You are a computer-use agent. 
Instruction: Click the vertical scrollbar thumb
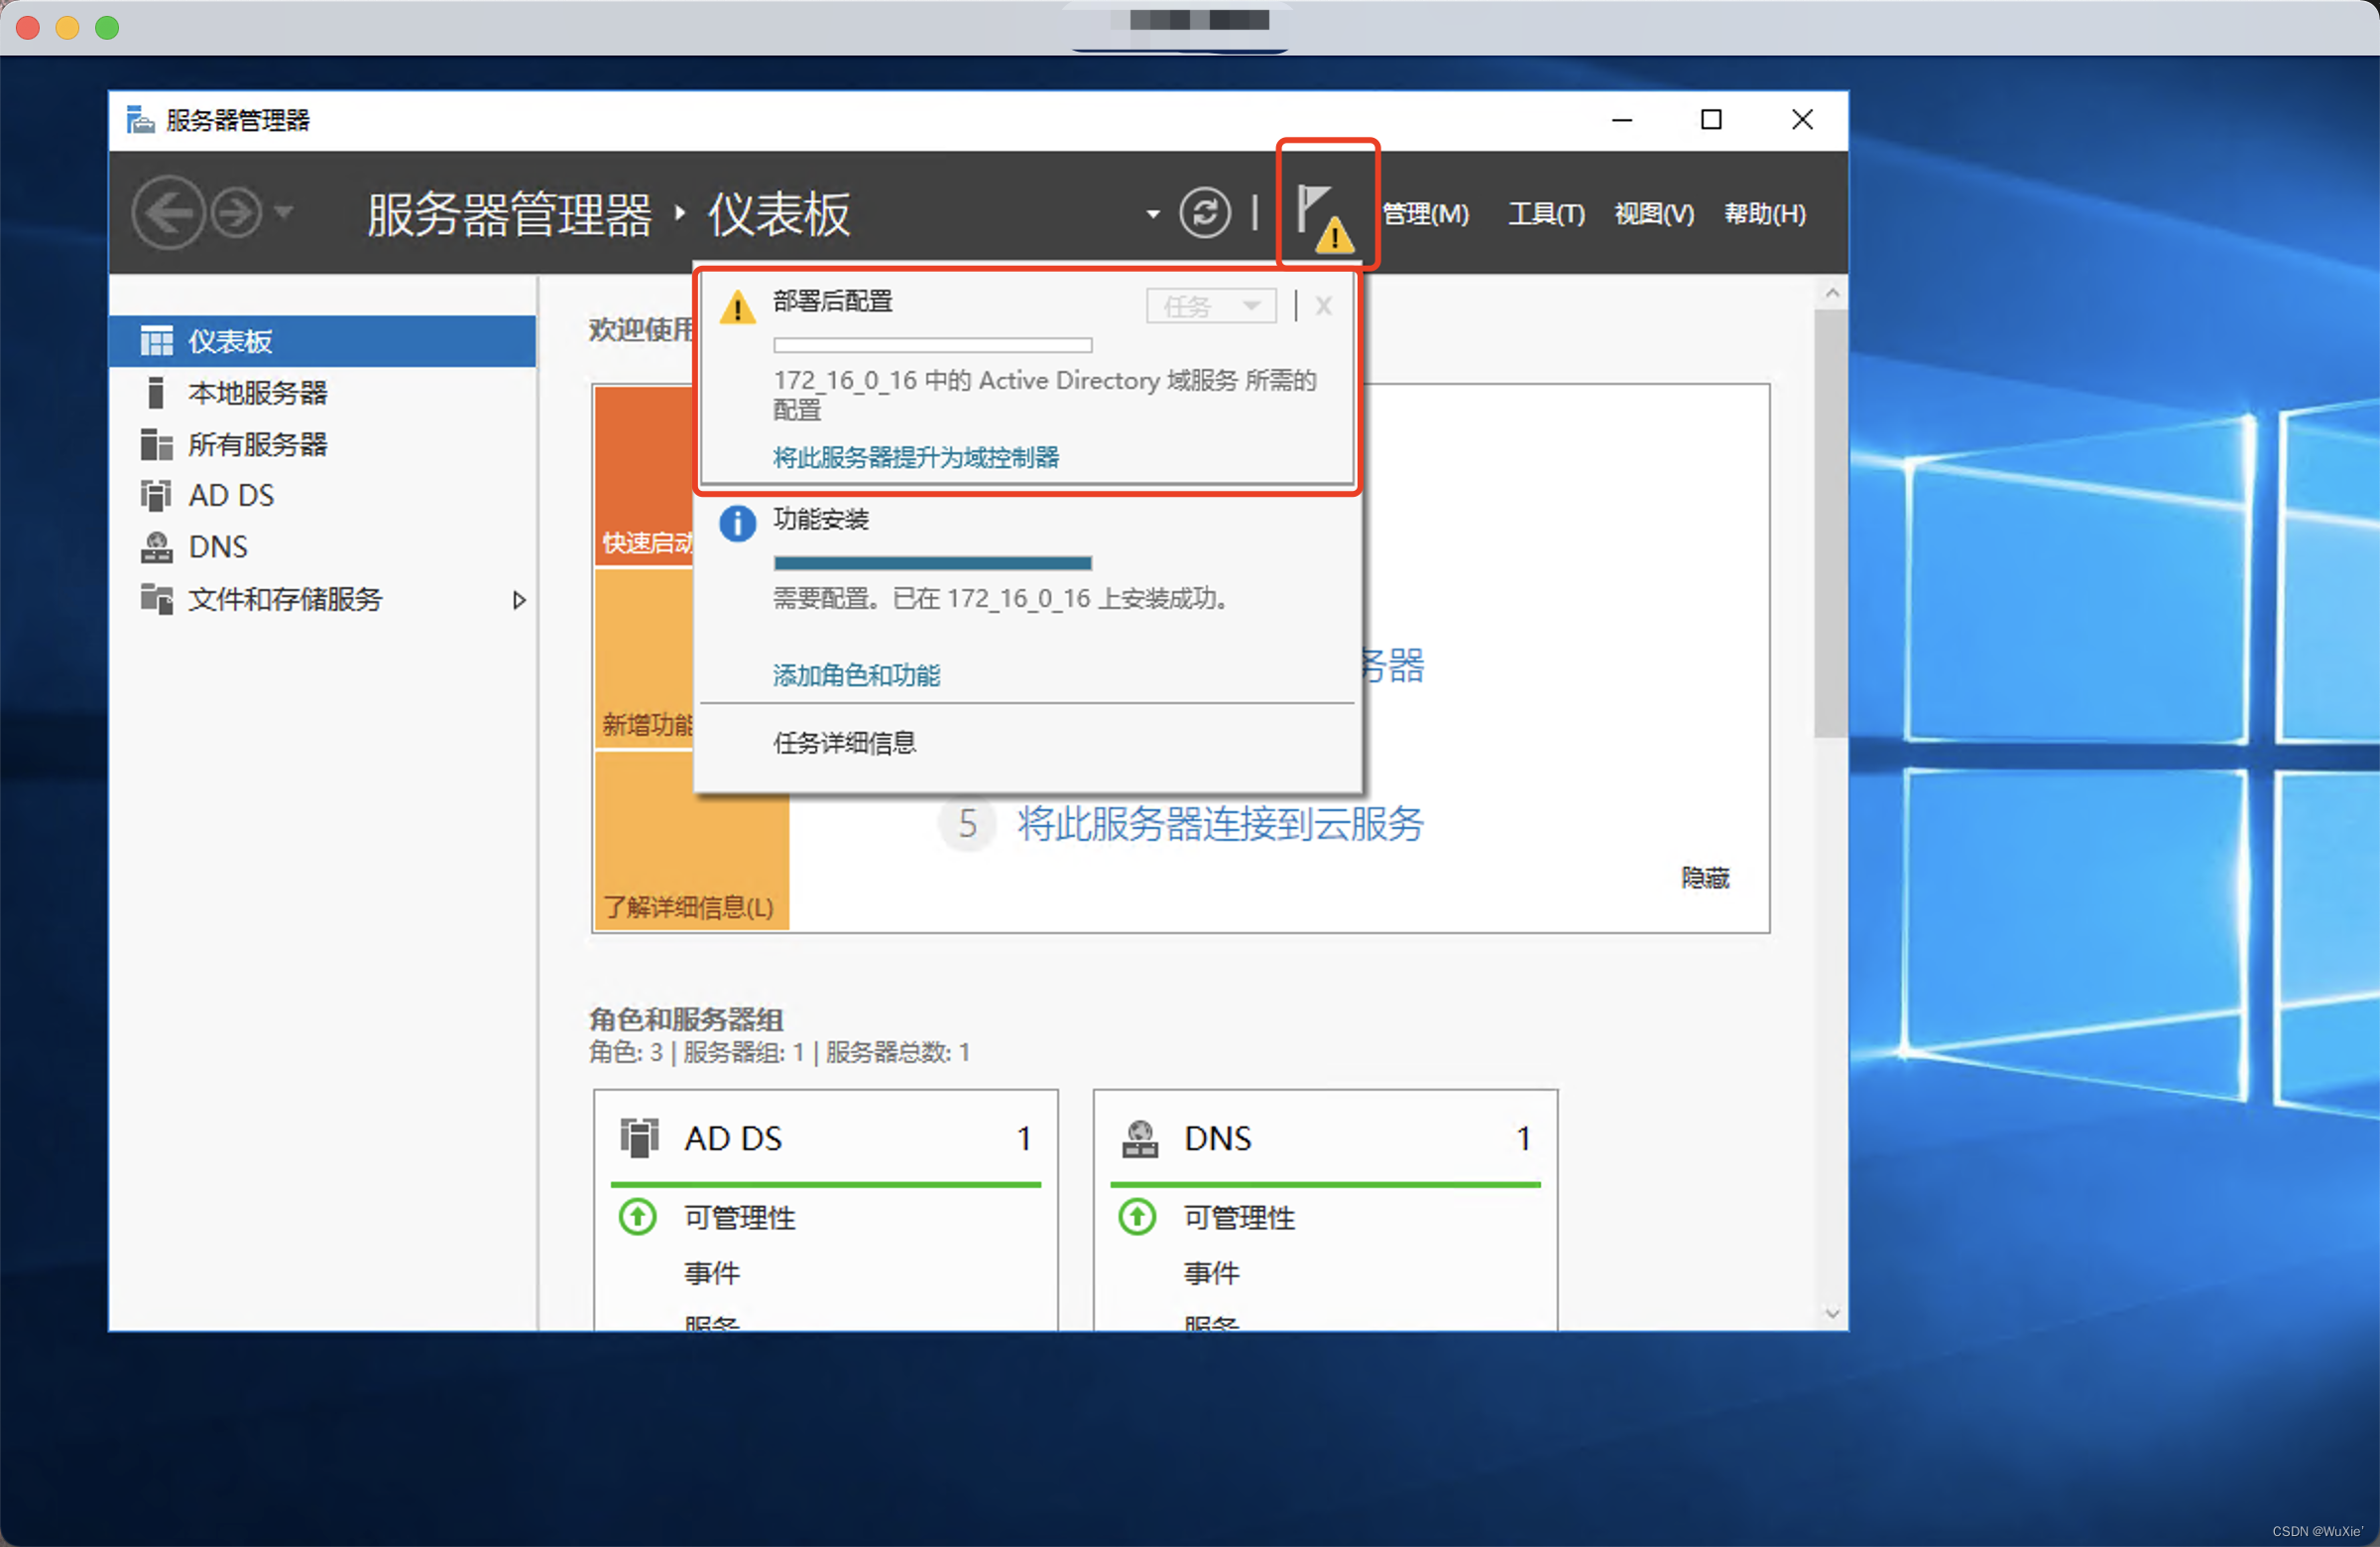[1830, 523]
